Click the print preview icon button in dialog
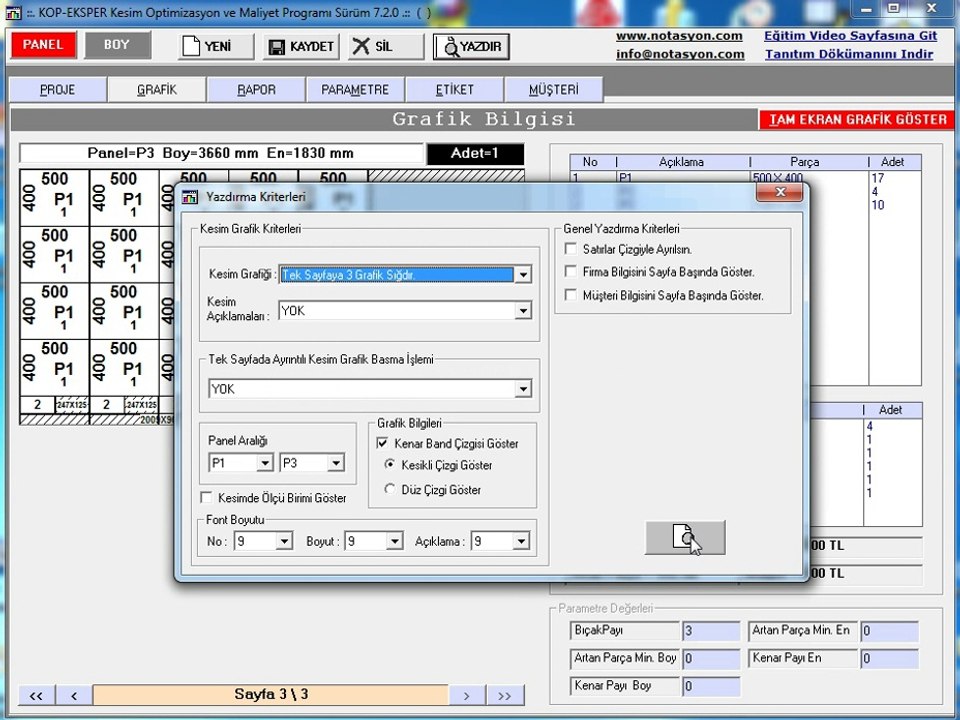 coord(684,538)
